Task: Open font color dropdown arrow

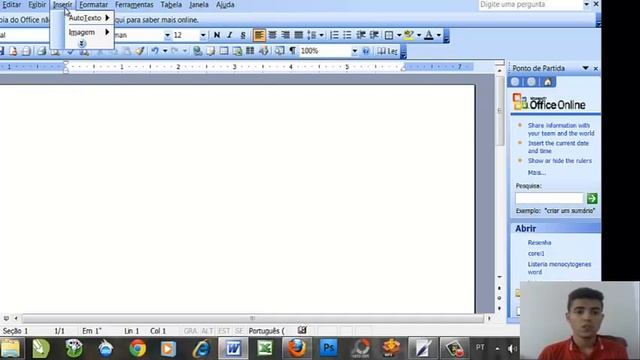Action: point(439,35)
